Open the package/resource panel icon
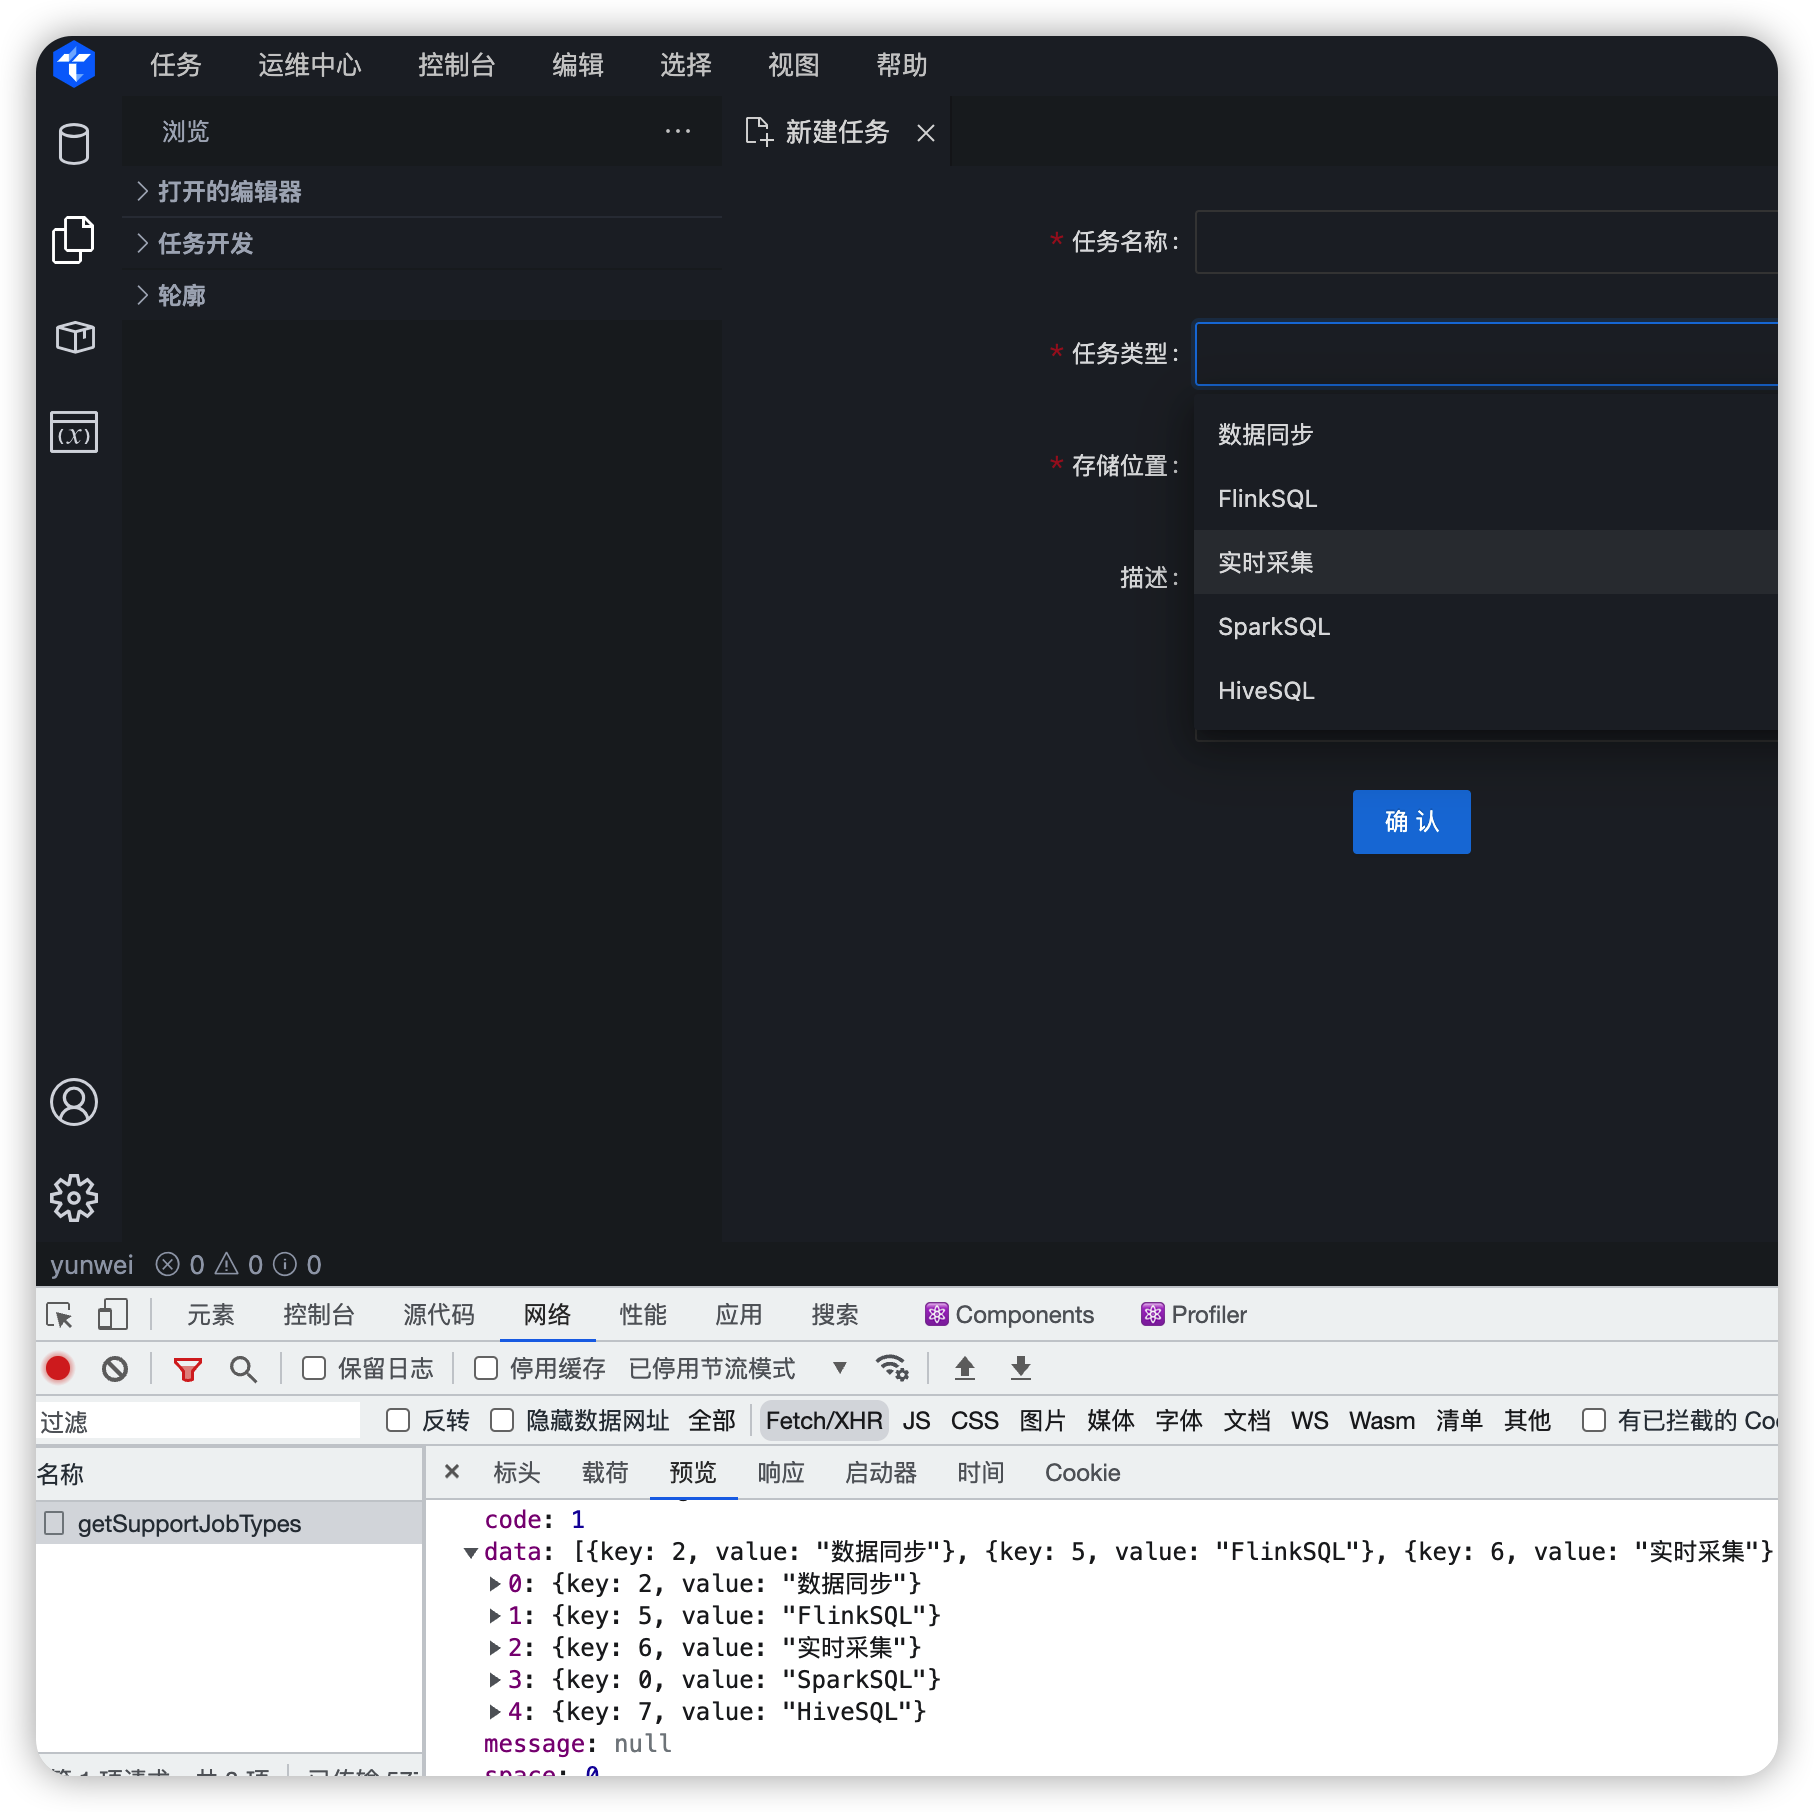 tap(73, 338)
